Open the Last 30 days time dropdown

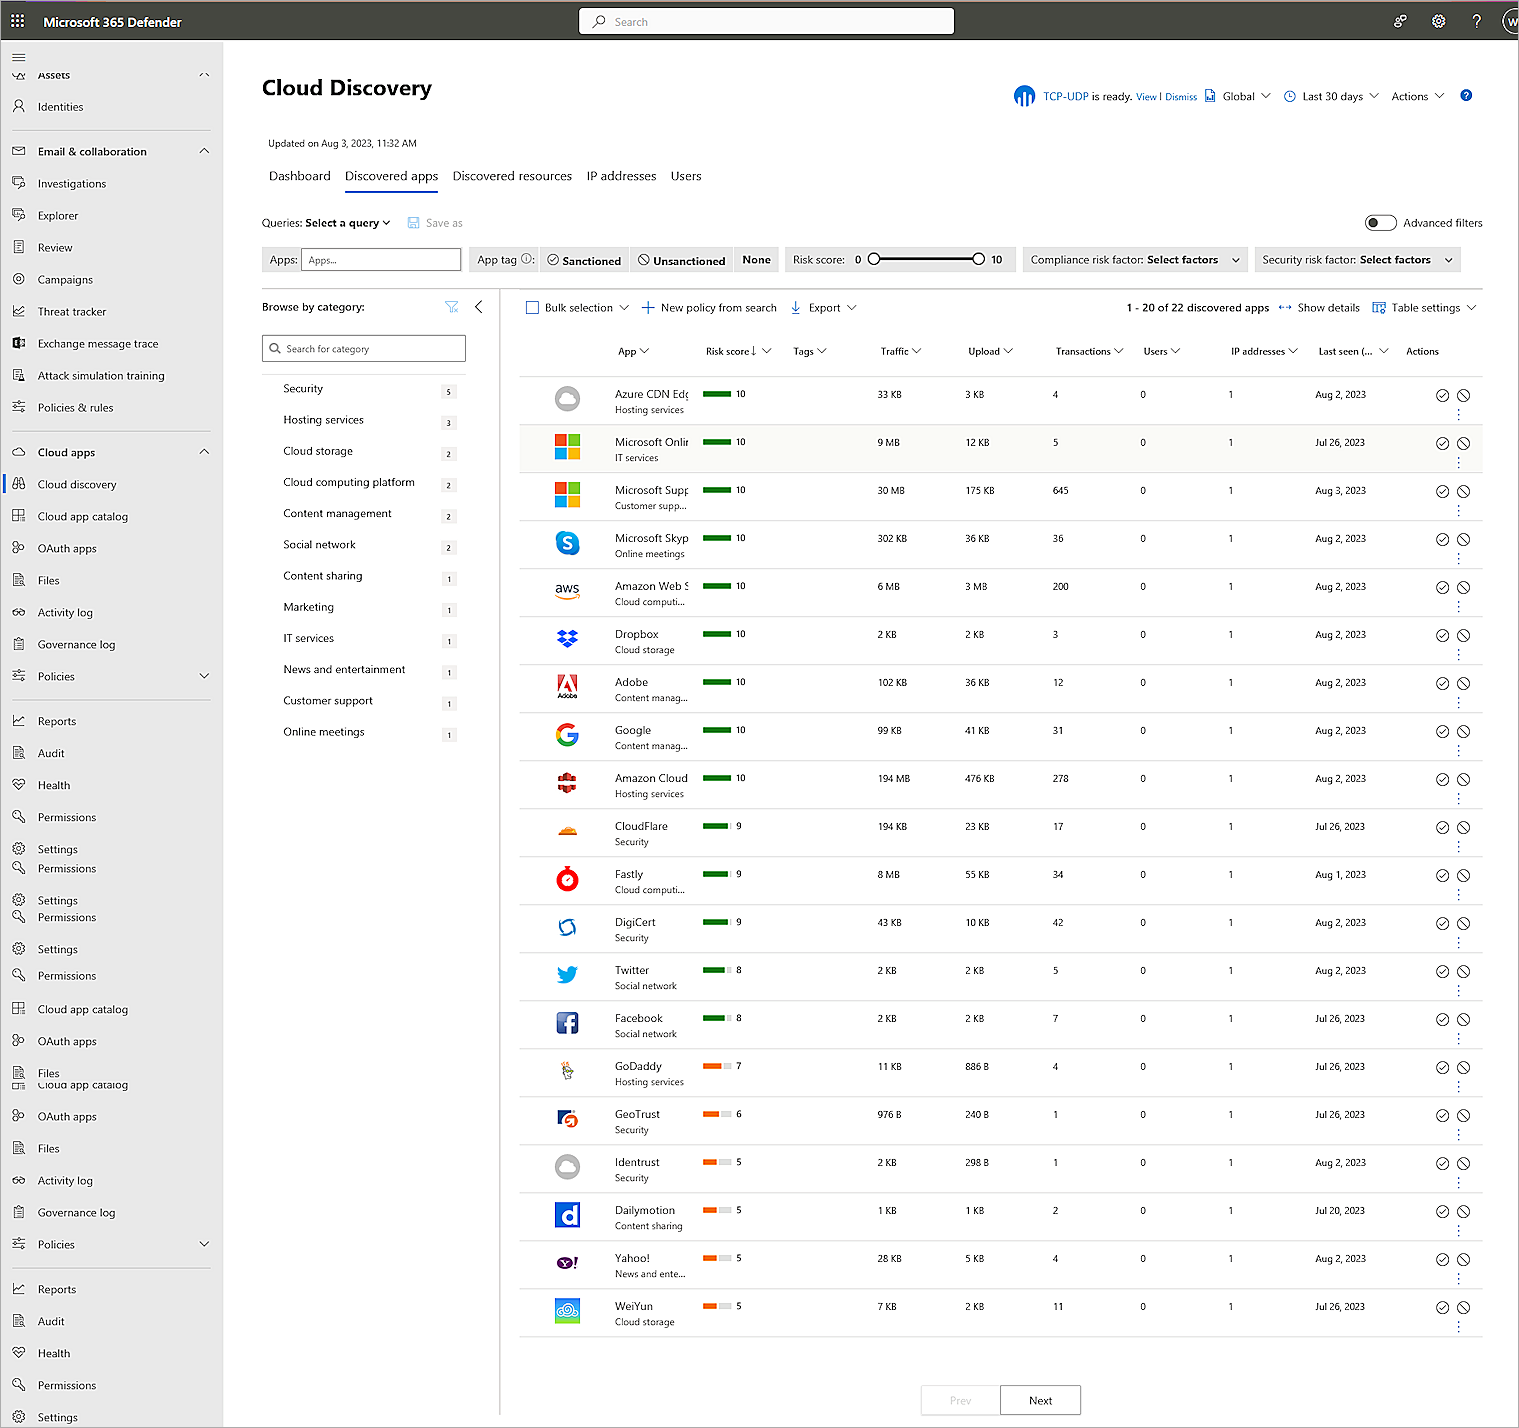pos(1330,95)
